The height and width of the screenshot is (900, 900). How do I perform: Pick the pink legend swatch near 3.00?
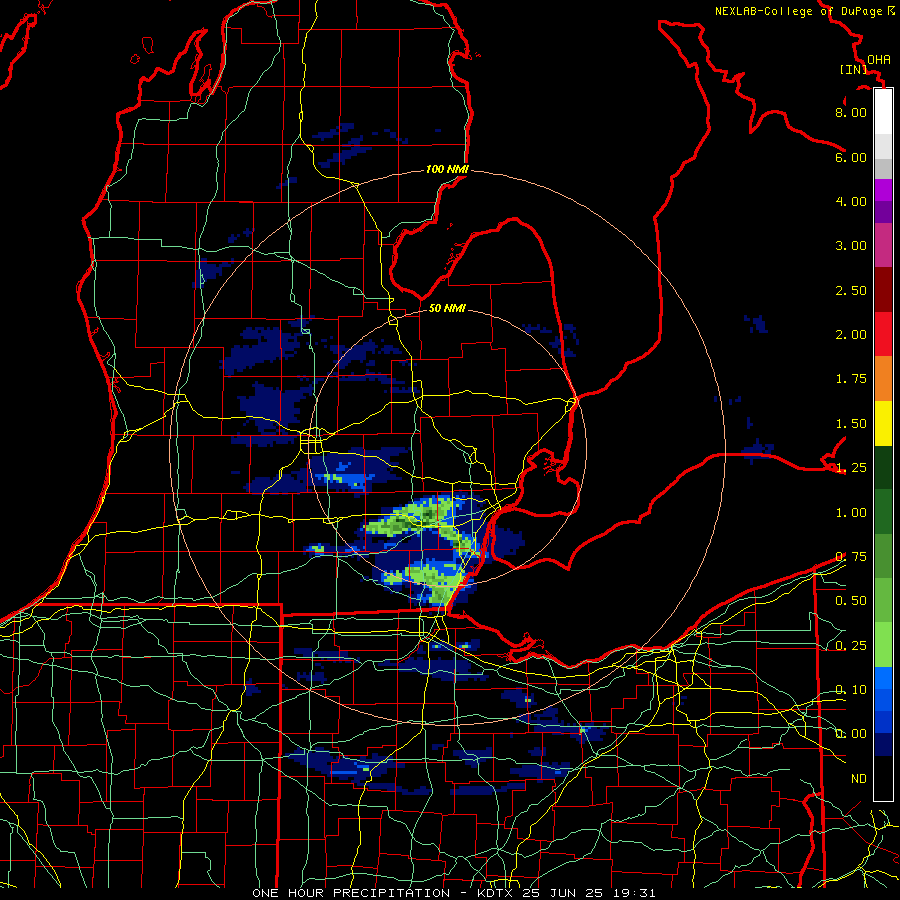click(883, 246)
